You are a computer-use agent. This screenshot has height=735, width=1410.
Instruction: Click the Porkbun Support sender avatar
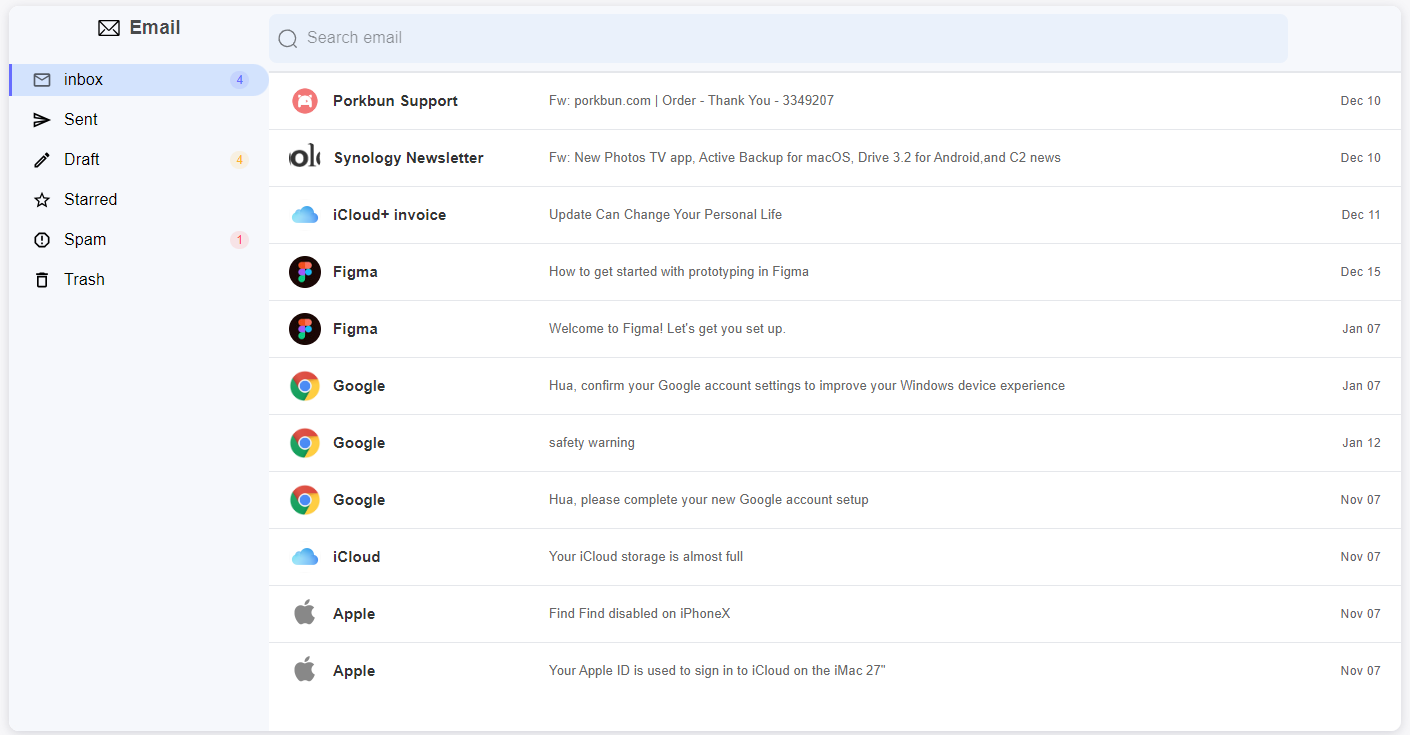(305, 100)
